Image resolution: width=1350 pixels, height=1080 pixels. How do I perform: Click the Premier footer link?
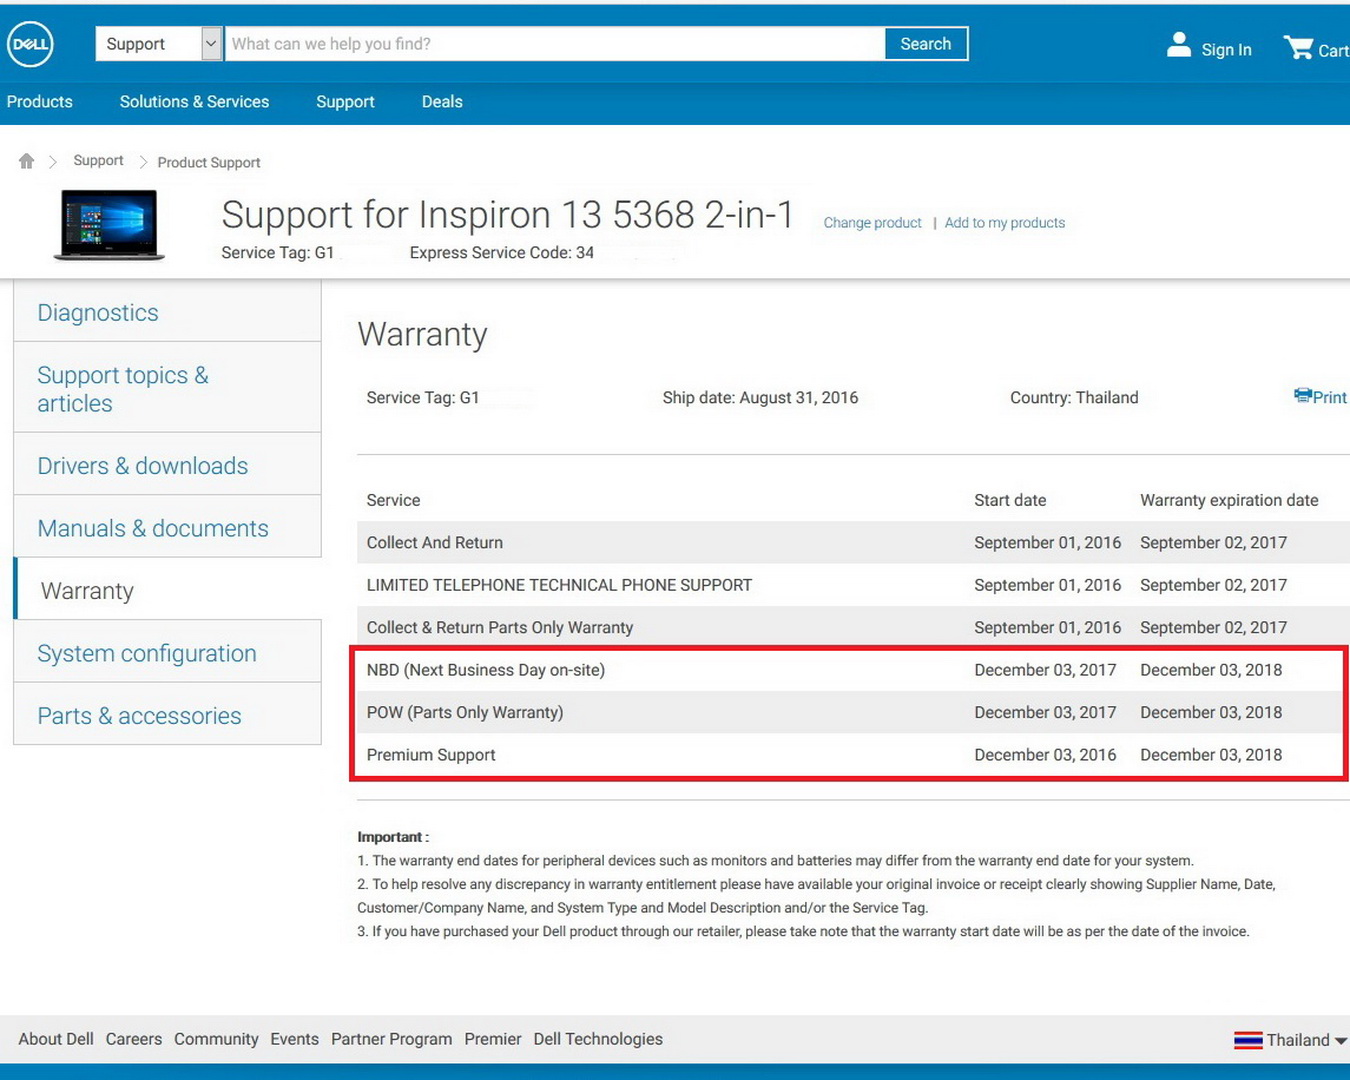492,1039
